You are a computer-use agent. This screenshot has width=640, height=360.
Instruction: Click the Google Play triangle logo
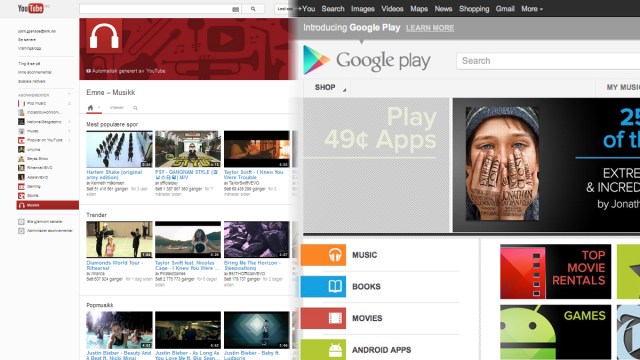[x=316, y=60]
